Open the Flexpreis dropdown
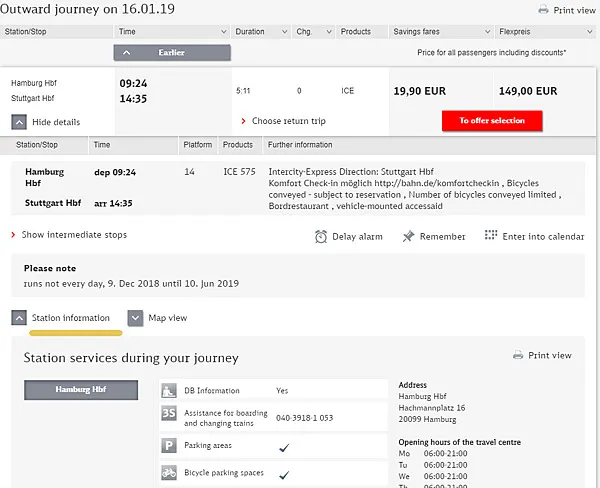 point(590,32)
